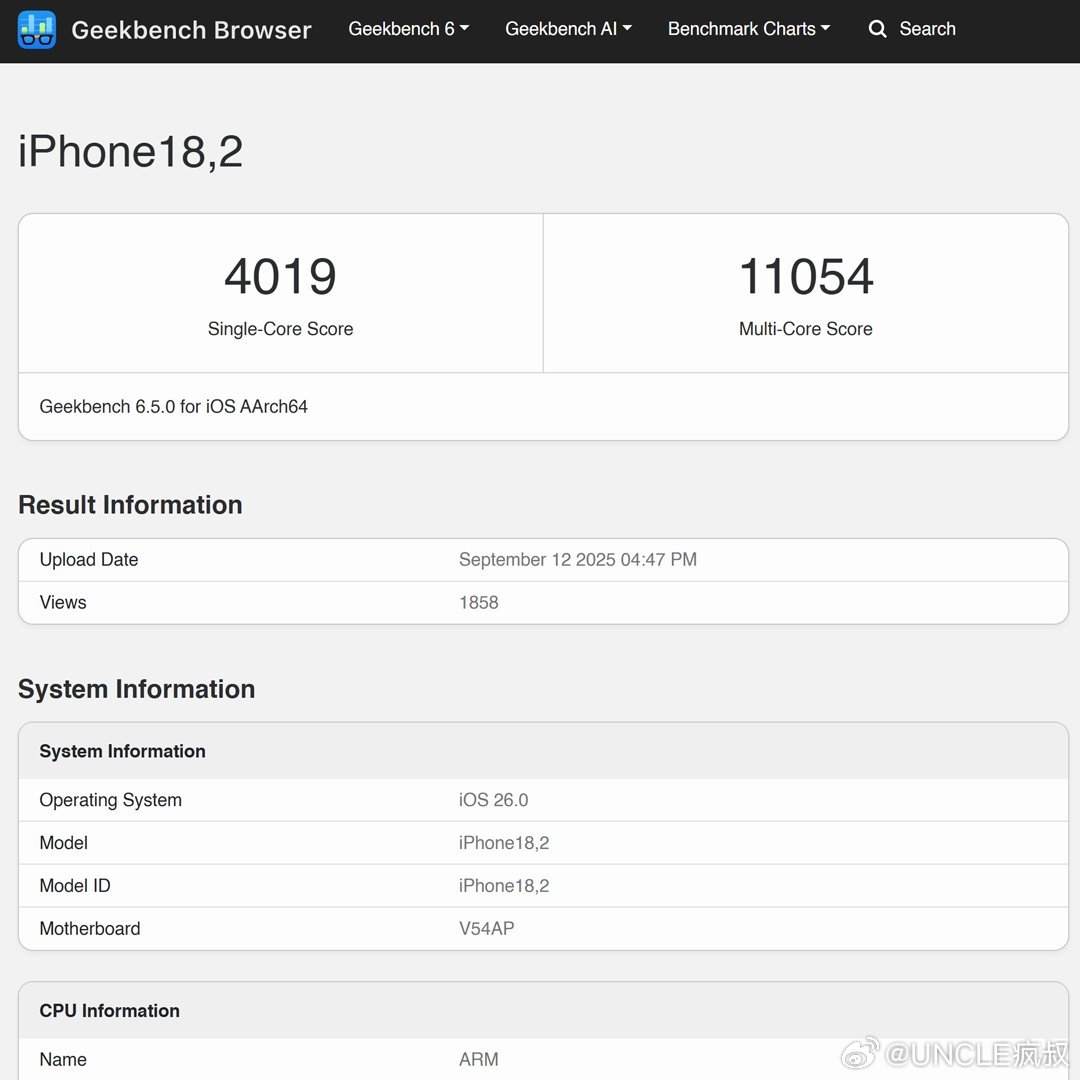Click the large System Information section heading

(x=136, y=689)
